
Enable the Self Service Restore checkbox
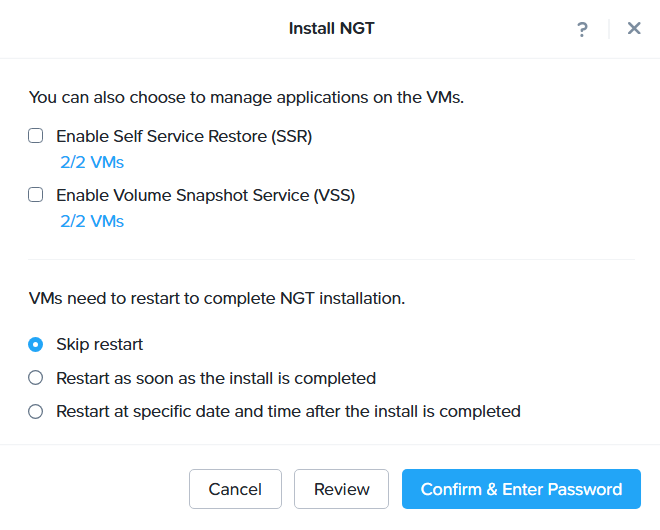pyautogui.click(x=36, y=137)
